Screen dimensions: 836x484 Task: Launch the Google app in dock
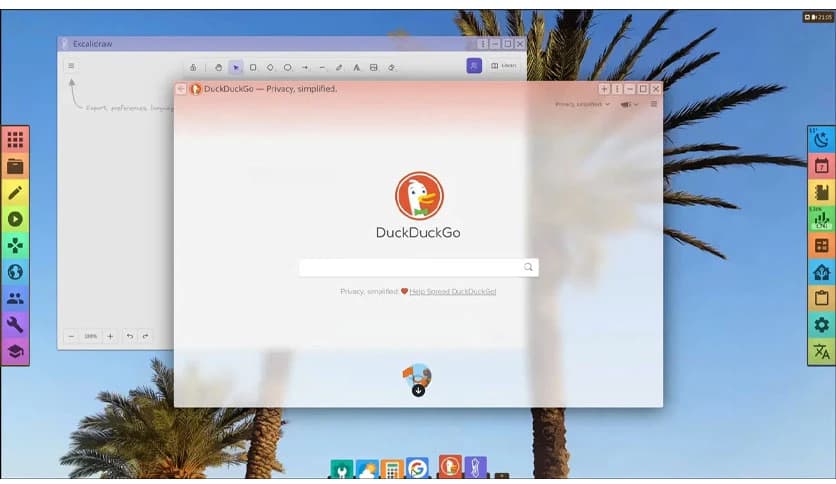pyautogui.click(x=417, y=468)
